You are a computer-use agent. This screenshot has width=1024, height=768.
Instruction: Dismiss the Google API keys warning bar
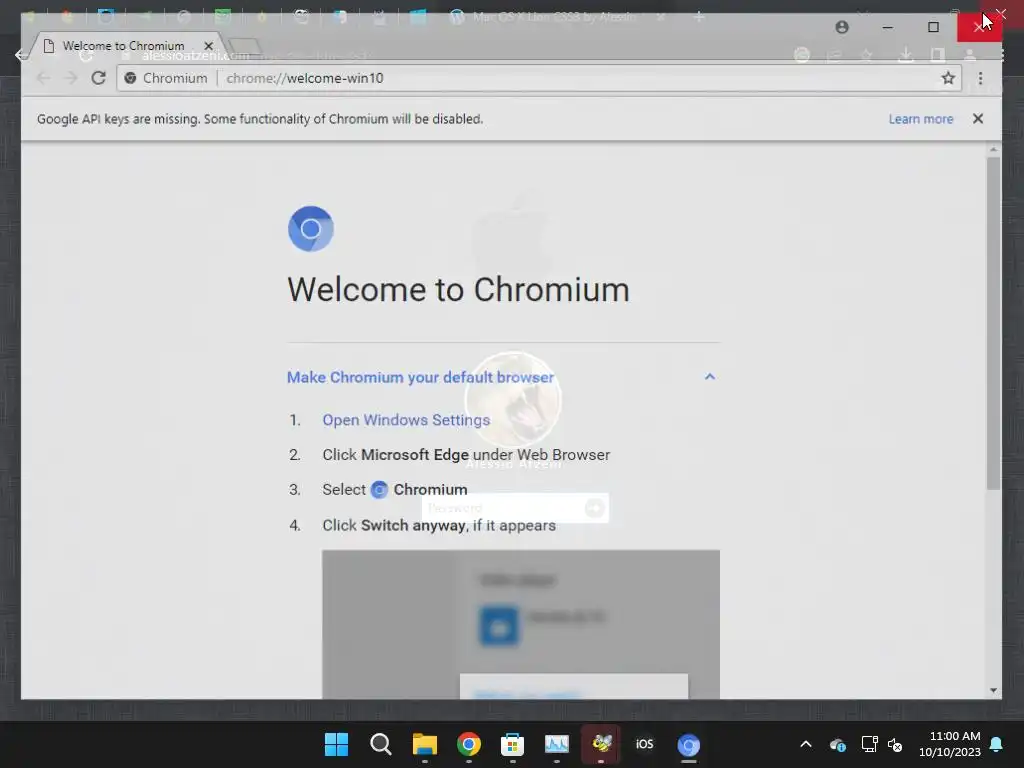coord(978,119)
